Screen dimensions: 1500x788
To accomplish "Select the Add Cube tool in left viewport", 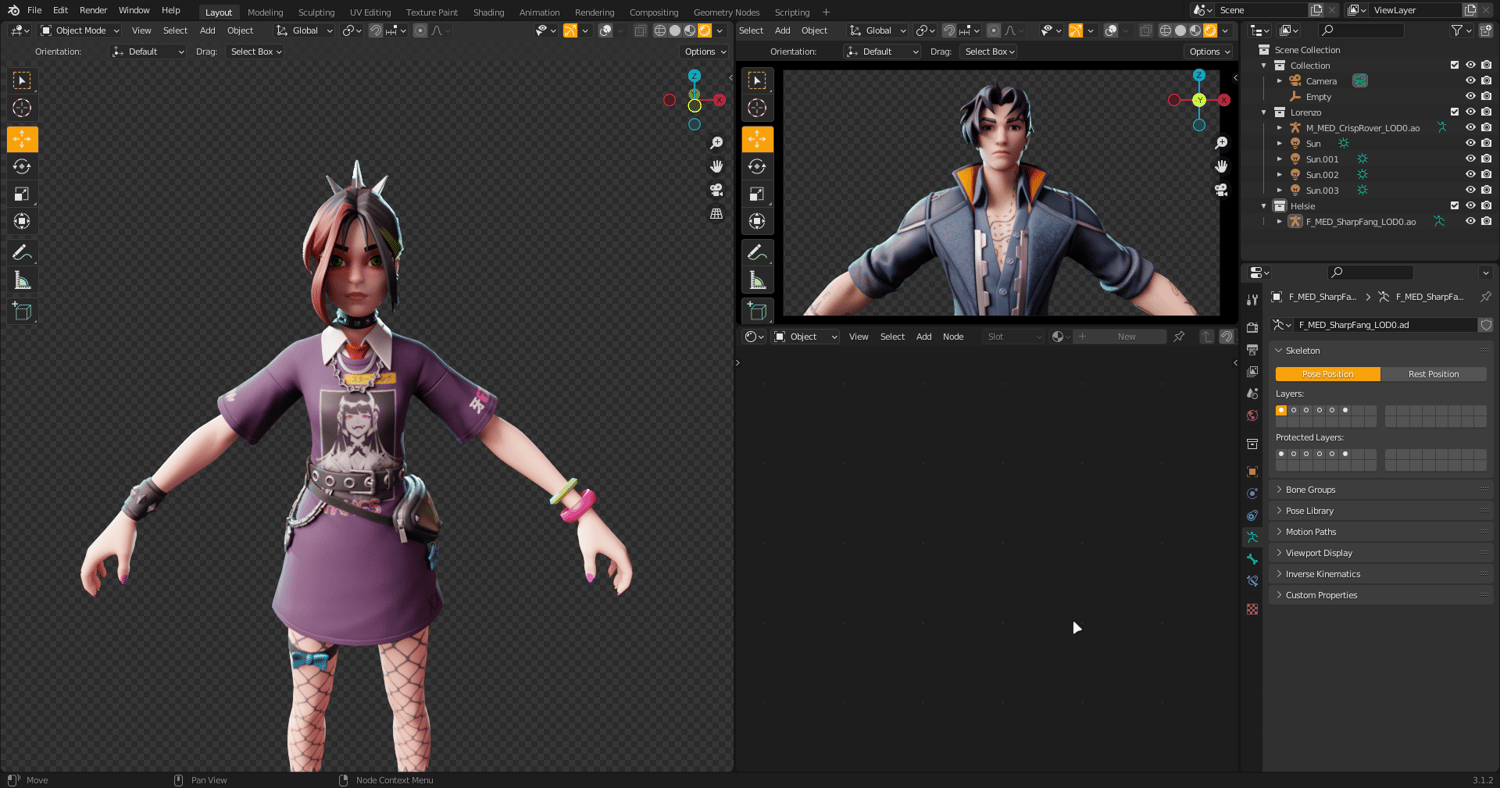I will 22,312.
